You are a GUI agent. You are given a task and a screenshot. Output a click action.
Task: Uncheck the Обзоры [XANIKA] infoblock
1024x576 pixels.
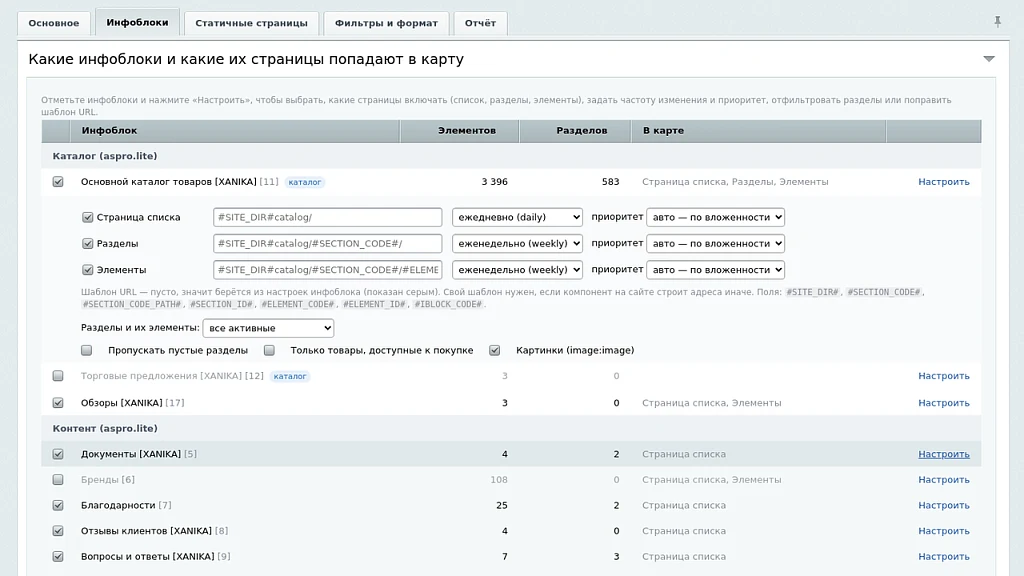tap(58, 402)
